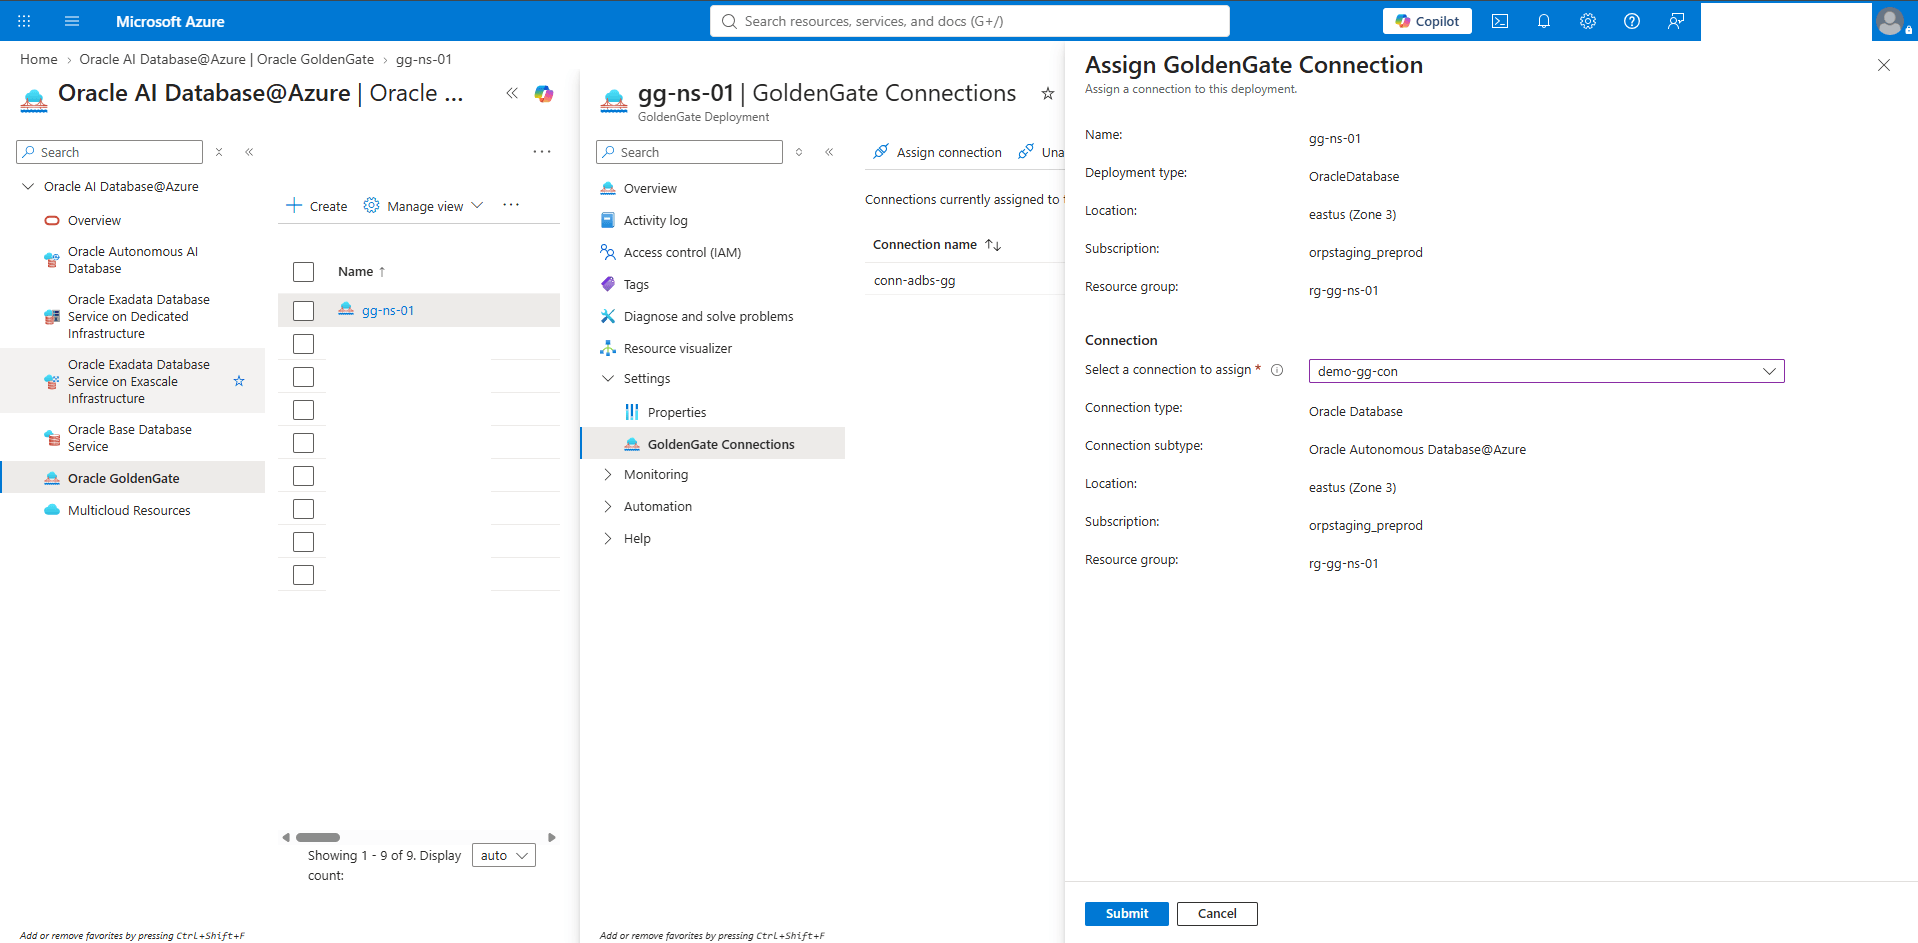Check the third row checkbox beneath the gg-ns-01 row
Image resolution: width=1918 pixels, height=943 pixels.
click(x=304, y=410)
